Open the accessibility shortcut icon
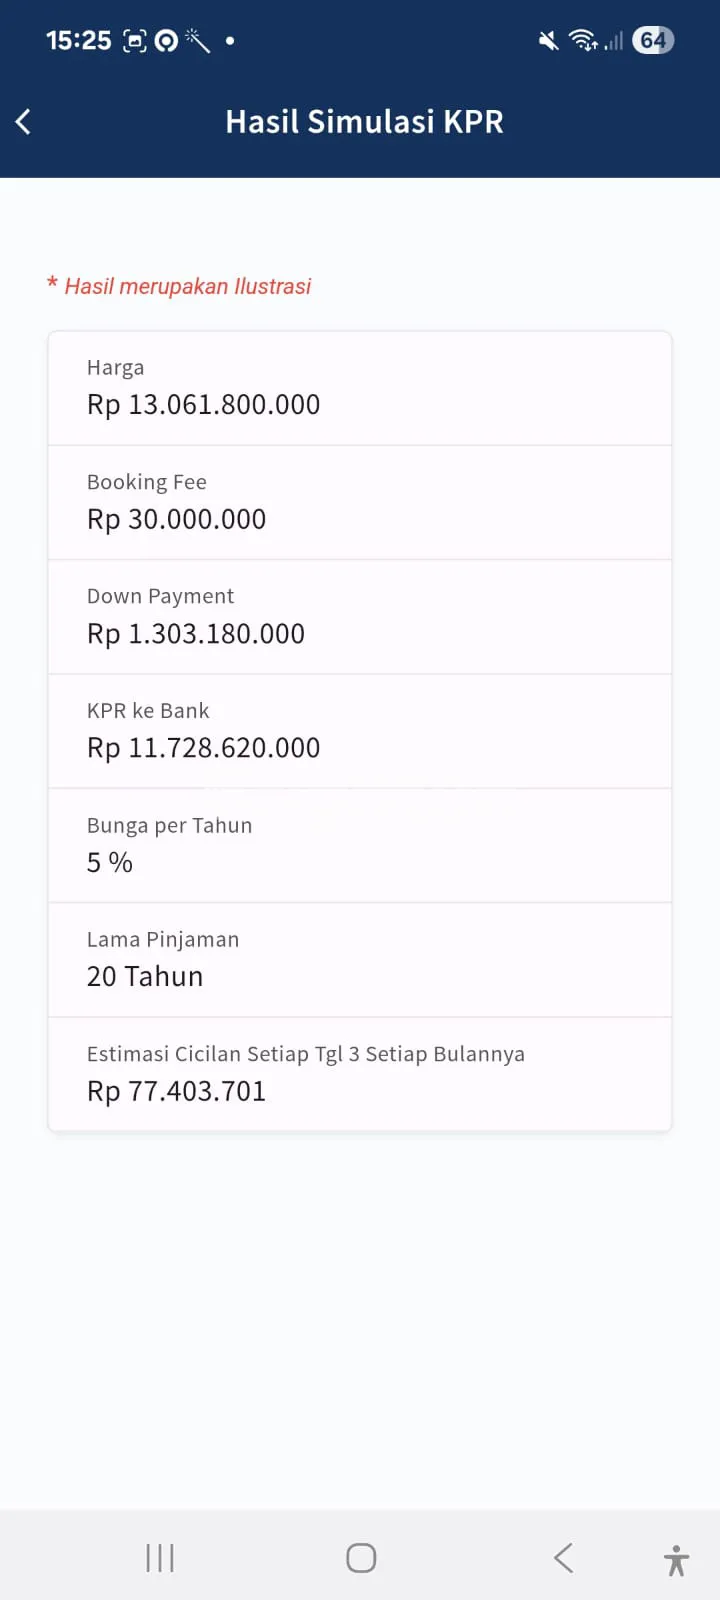The height and width of the screenshot is (1600, 720). pyautogui.click(x=676, y=1559)
